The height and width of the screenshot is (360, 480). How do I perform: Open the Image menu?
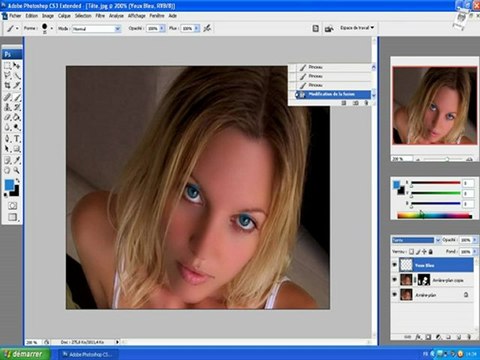click(x=48, y=16)
